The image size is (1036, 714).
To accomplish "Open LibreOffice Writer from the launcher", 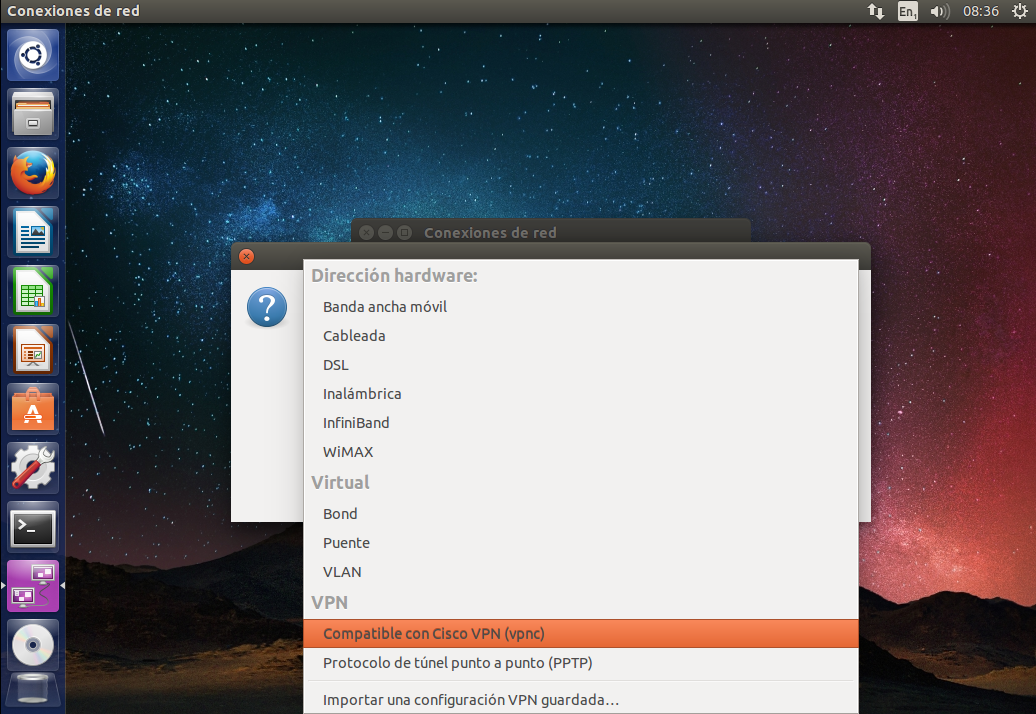I will coord(33,232).
